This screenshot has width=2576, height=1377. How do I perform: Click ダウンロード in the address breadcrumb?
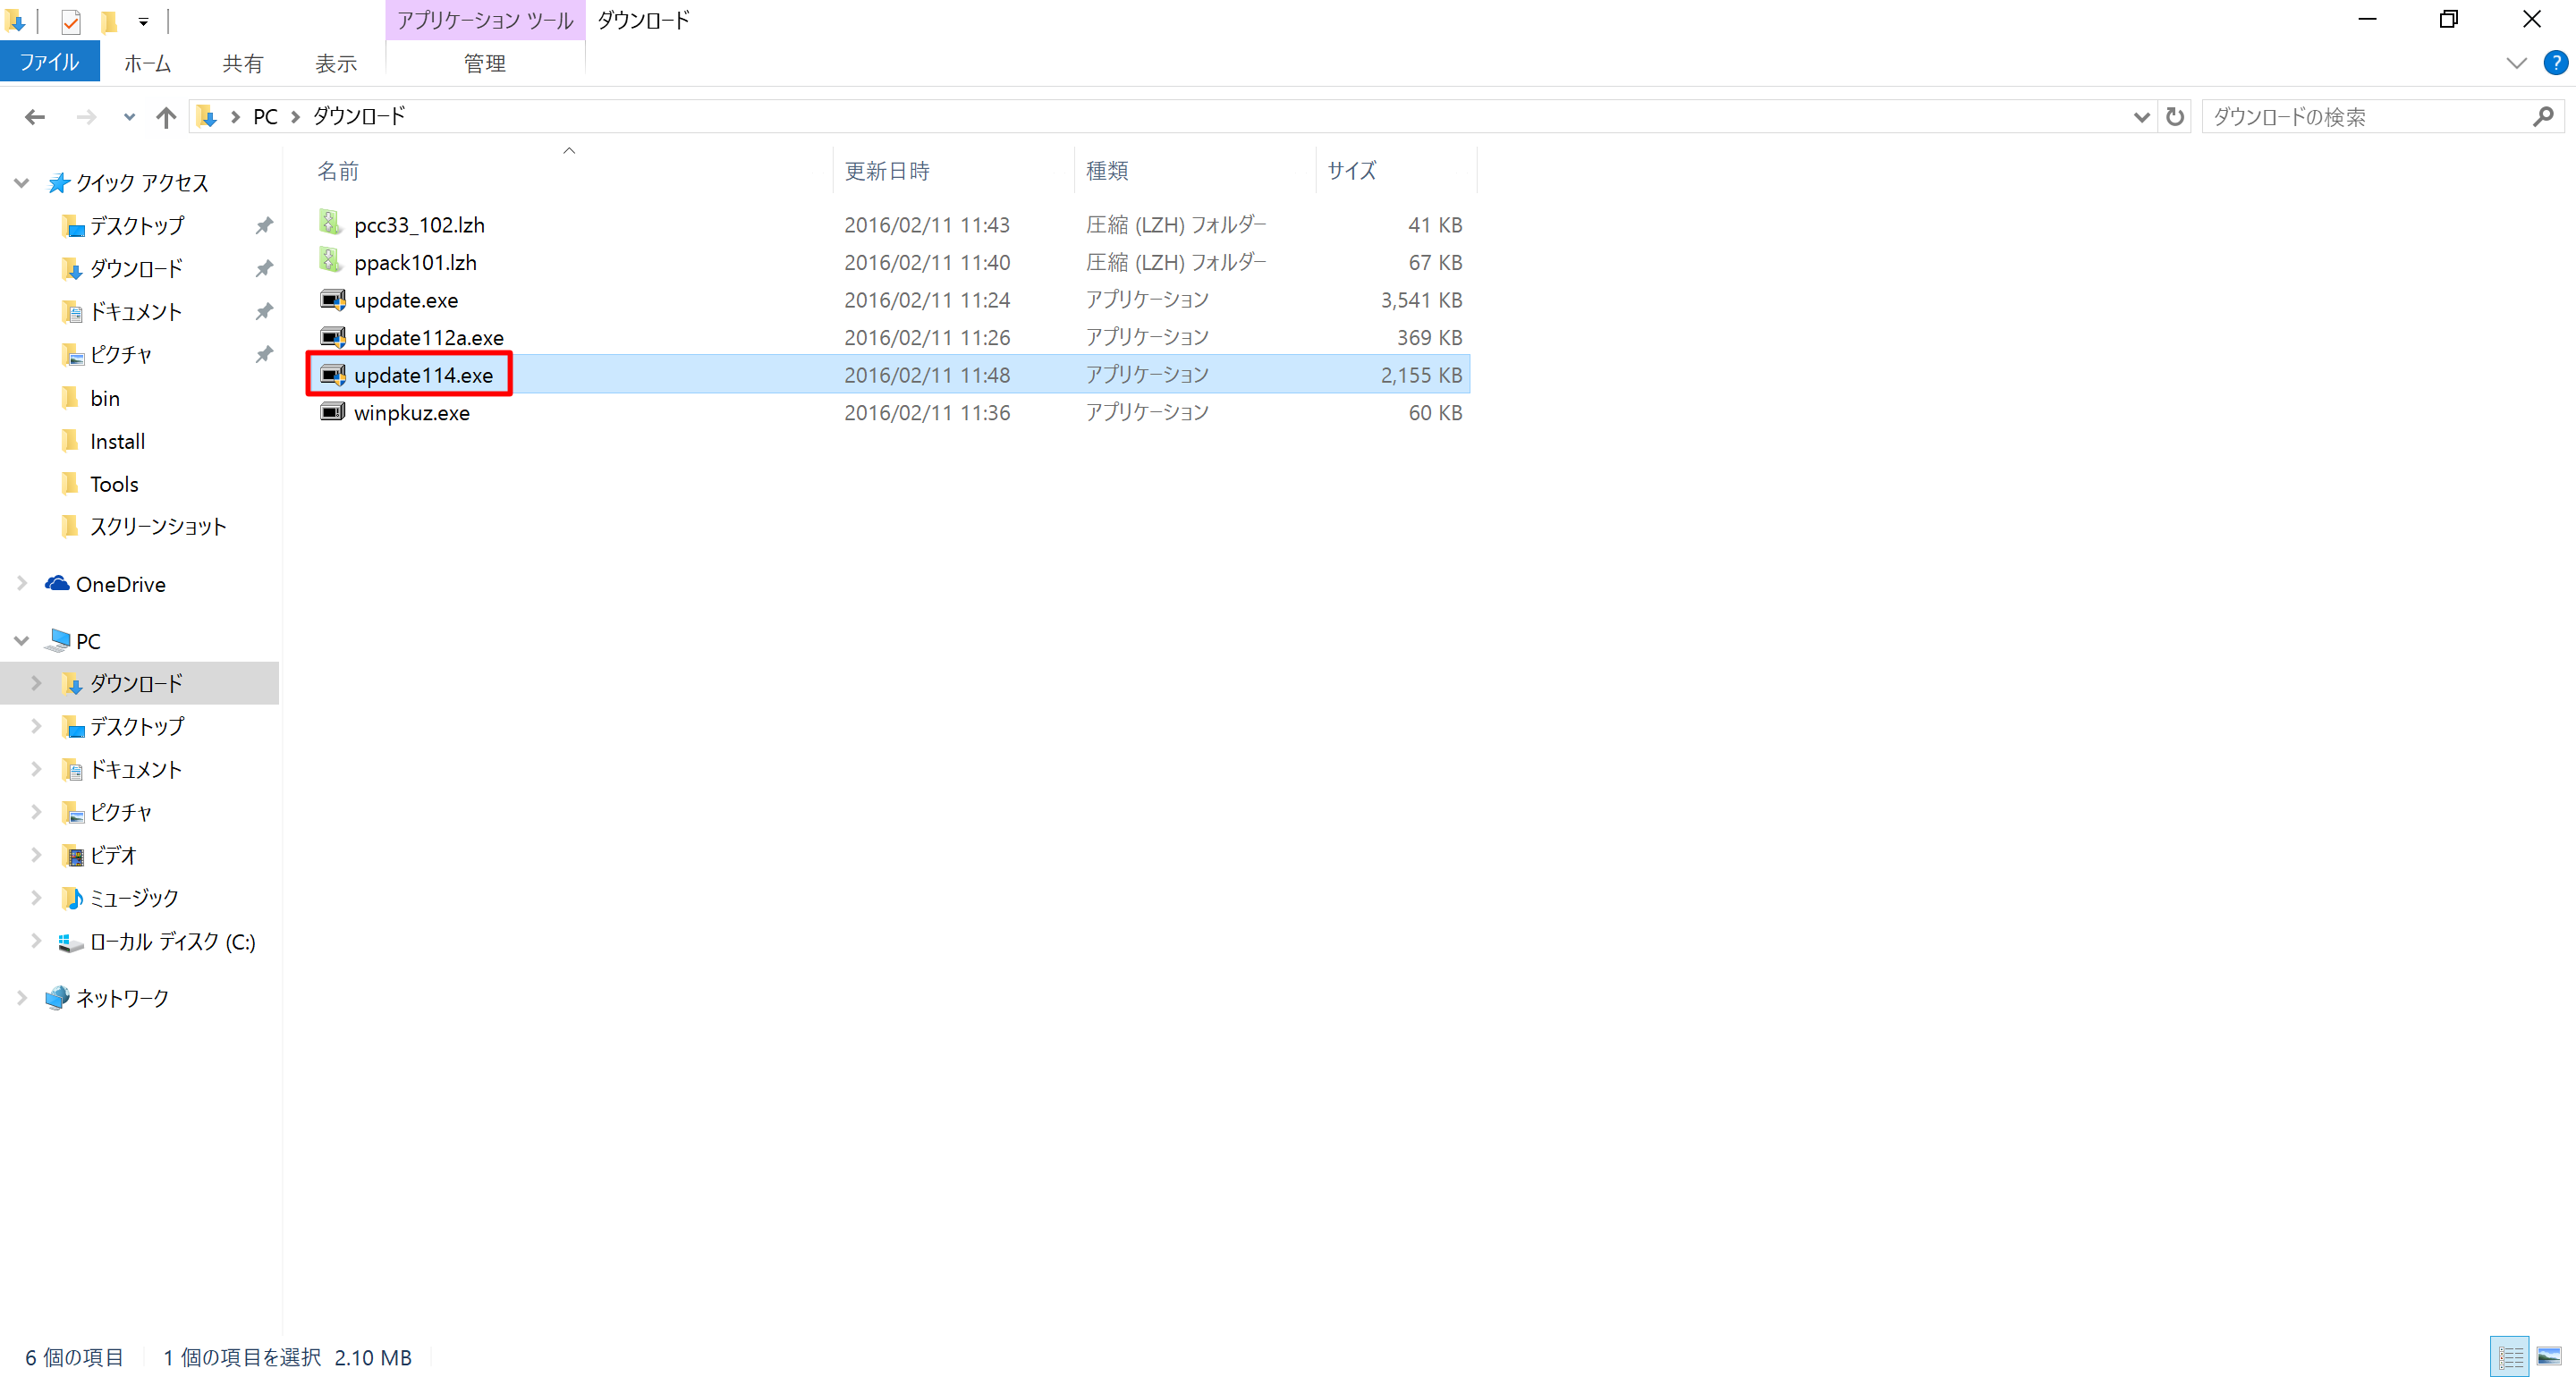point(359,117)
